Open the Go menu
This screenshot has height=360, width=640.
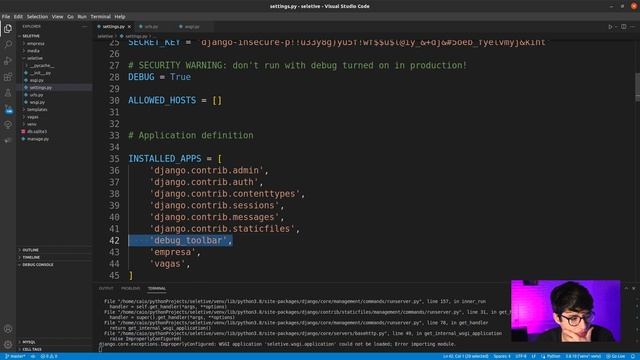tap(71, 17)
